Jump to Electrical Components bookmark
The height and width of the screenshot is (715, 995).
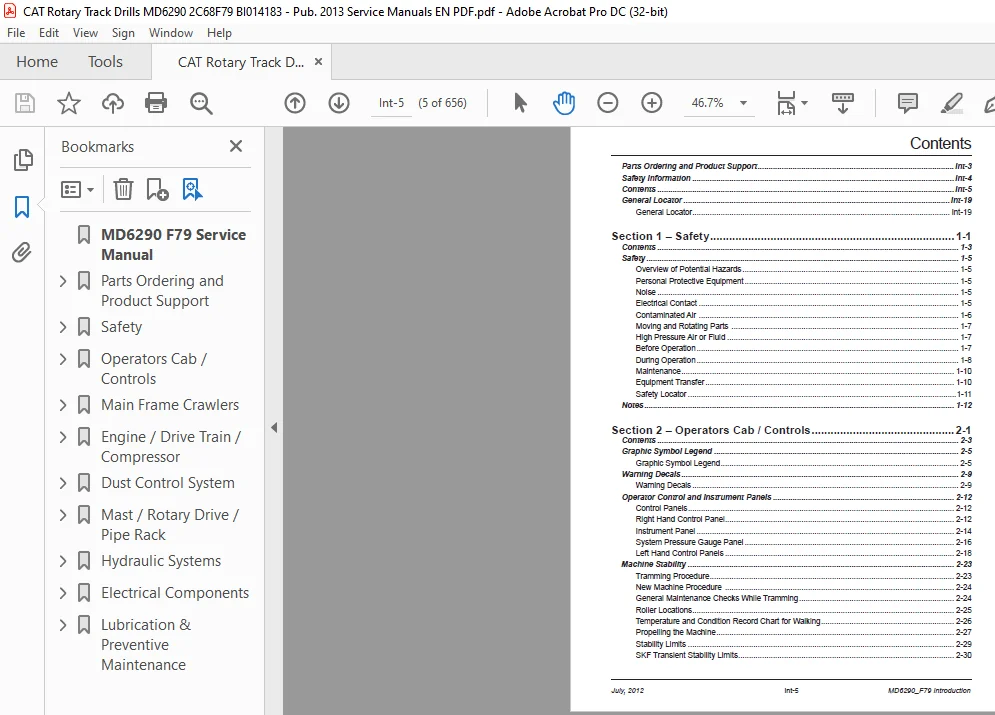click(175, 593)
